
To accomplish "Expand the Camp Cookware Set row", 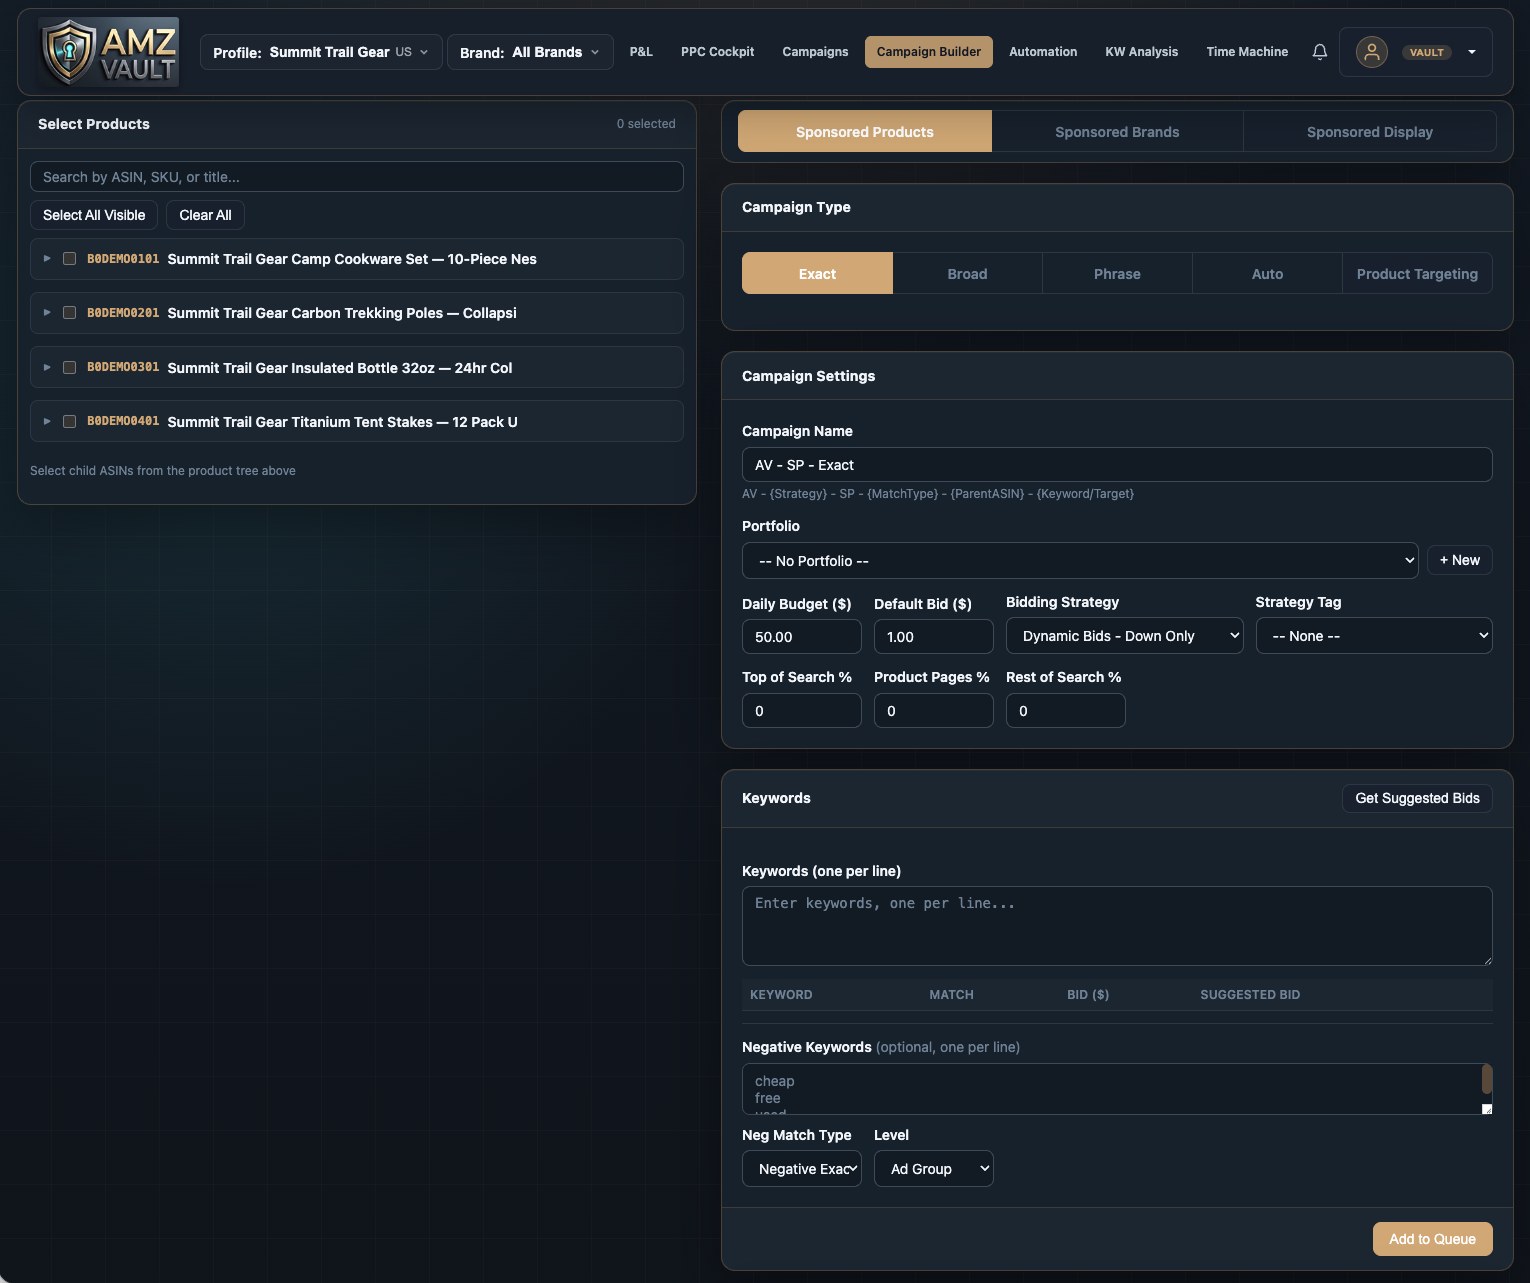I will 46,259.
